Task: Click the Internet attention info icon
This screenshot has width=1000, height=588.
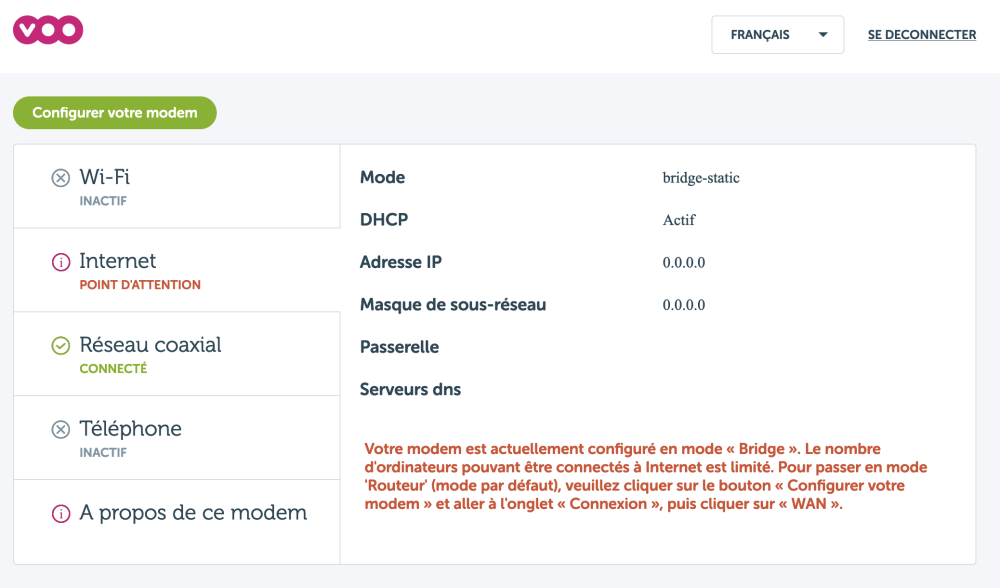Action: (61, 262)
